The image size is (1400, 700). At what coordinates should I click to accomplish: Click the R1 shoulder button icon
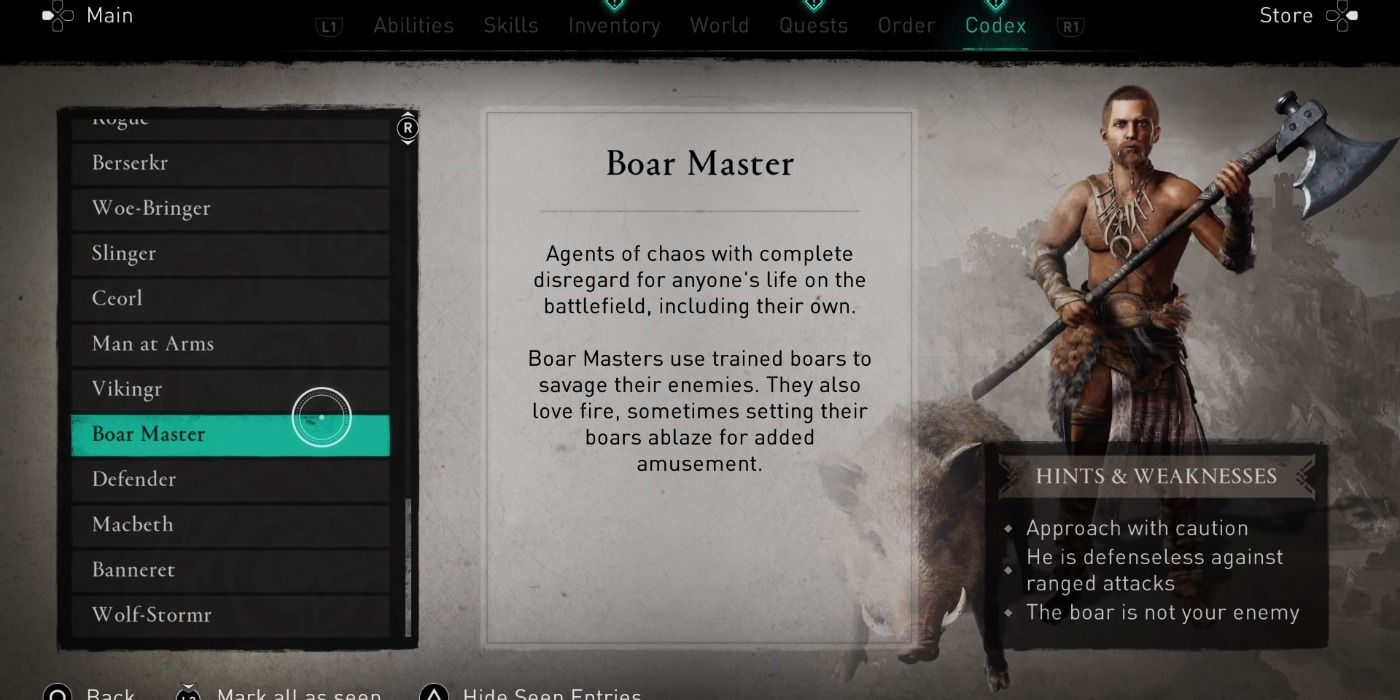point(1071,27)
